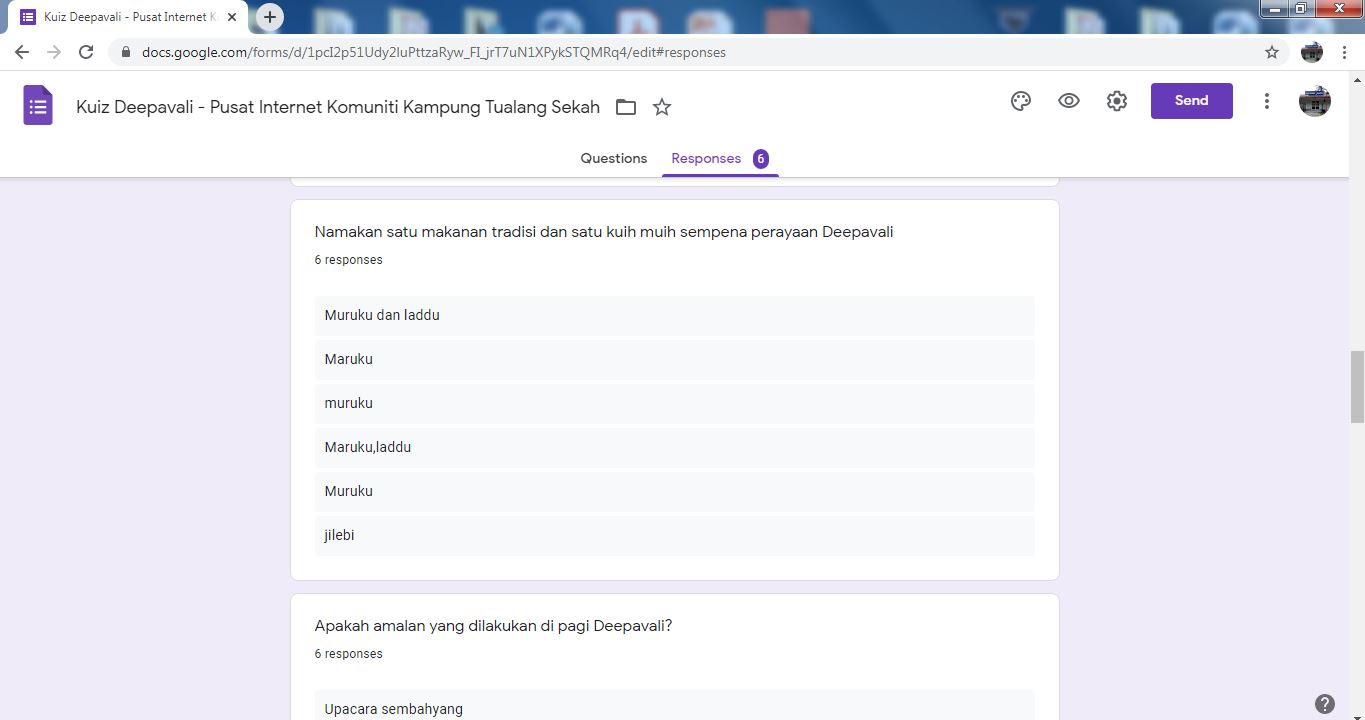This screenshot has height=720, width=1365.
Task: Star the Kuiz Deepavali form
Action: tap(662, 107)
